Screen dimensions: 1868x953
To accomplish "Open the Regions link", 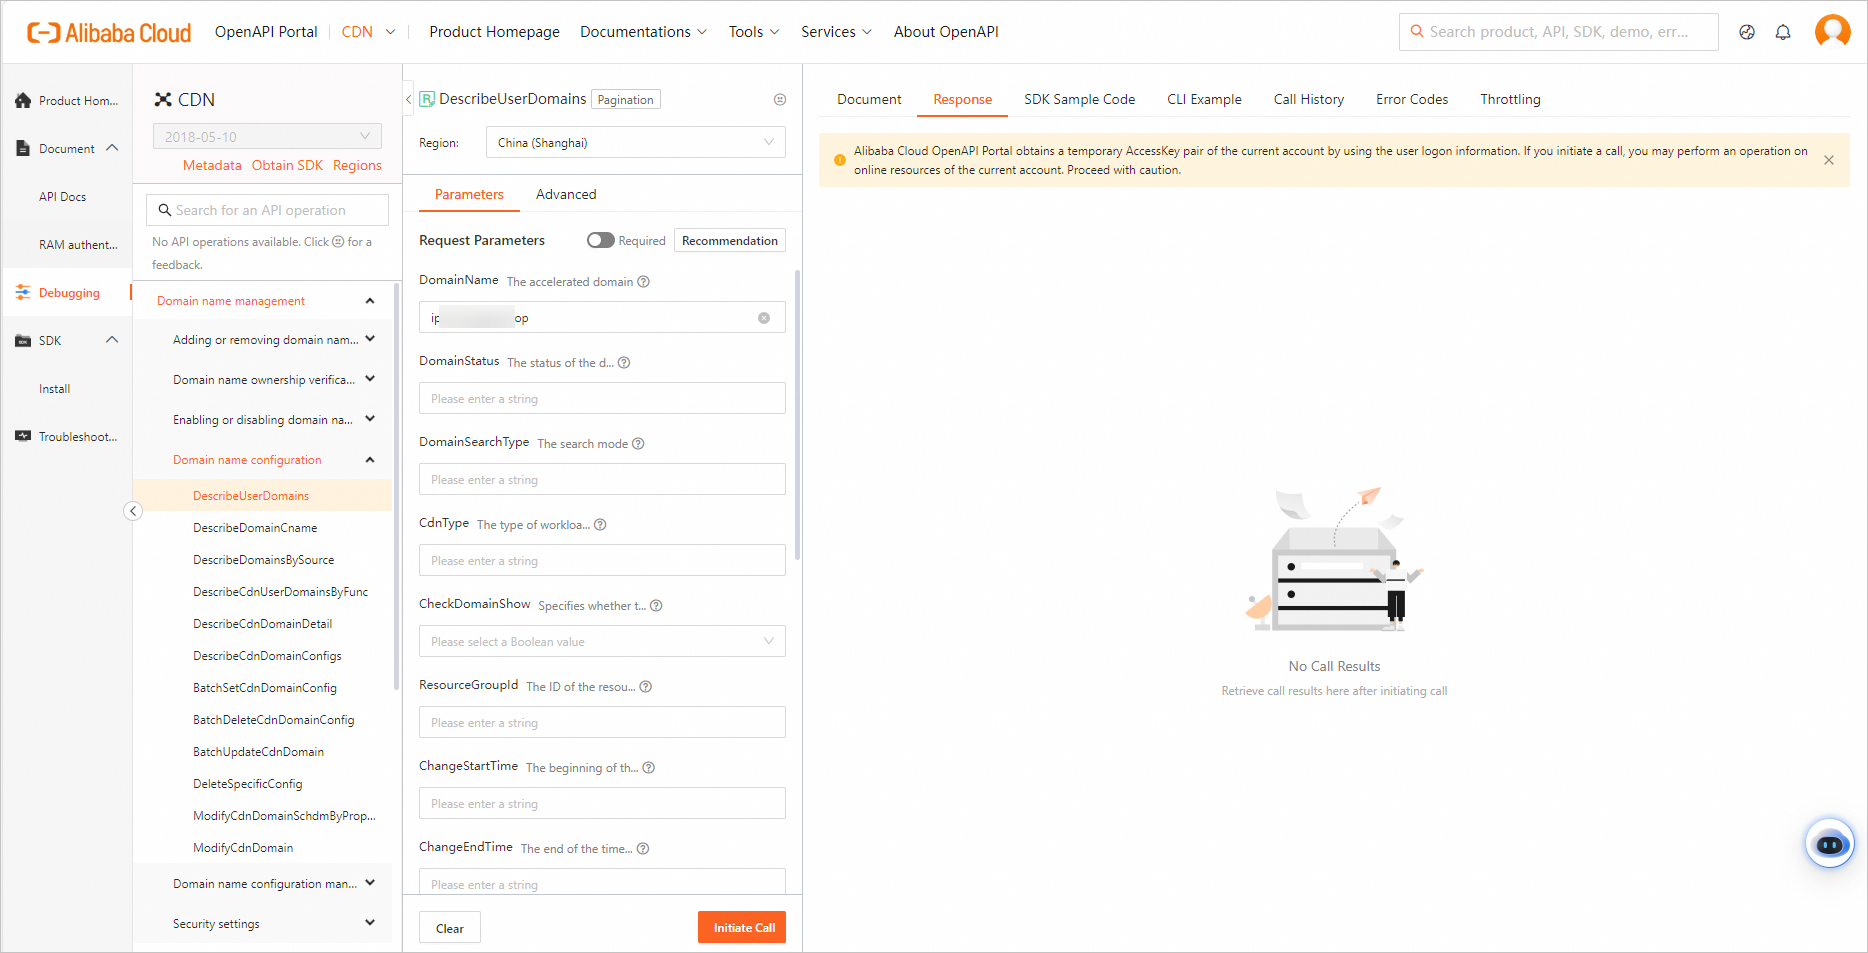I will pyautogui.click(x=357, y=165).
